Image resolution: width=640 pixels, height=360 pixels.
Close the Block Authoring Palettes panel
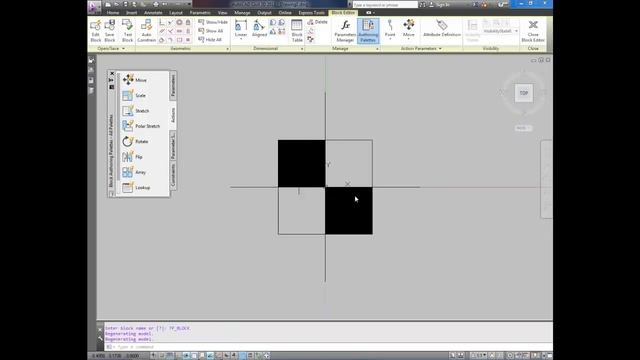point(112,73)
